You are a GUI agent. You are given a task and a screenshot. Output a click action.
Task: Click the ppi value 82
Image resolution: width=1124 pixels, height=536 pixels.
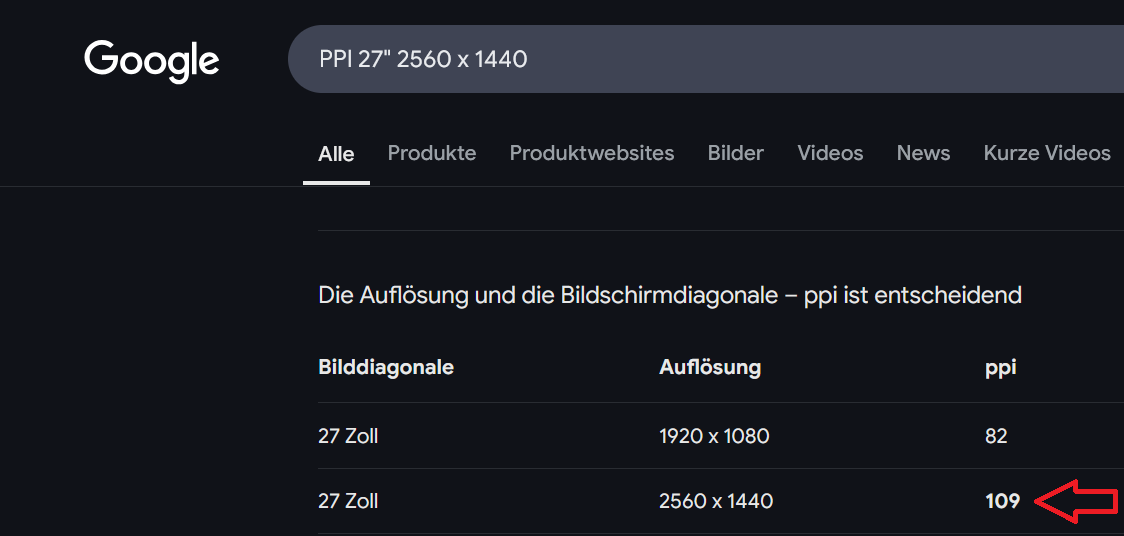click(x=996, y=436)
